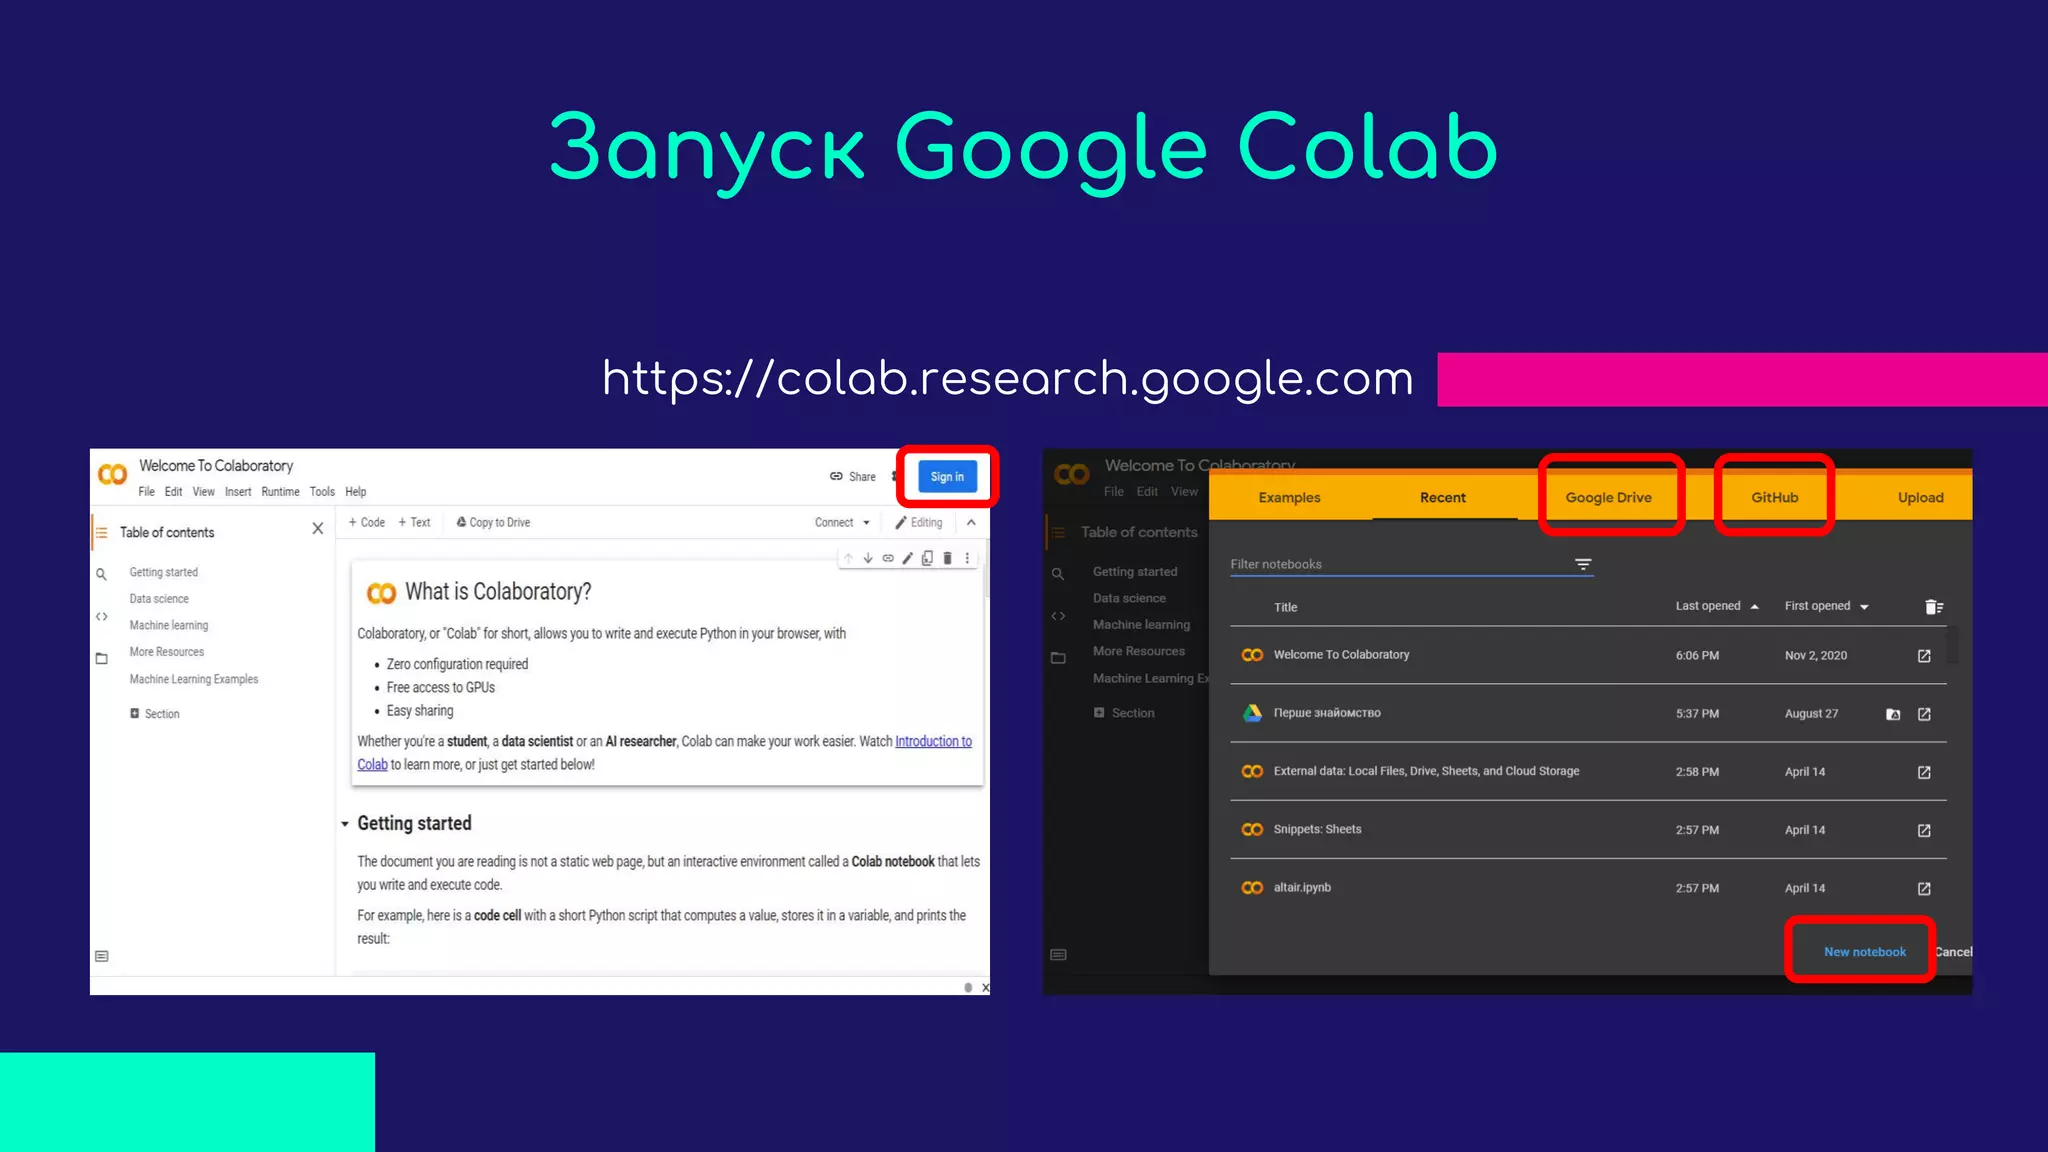
Task: Click New notebook in the dialog
Action: pos(1864,952)
